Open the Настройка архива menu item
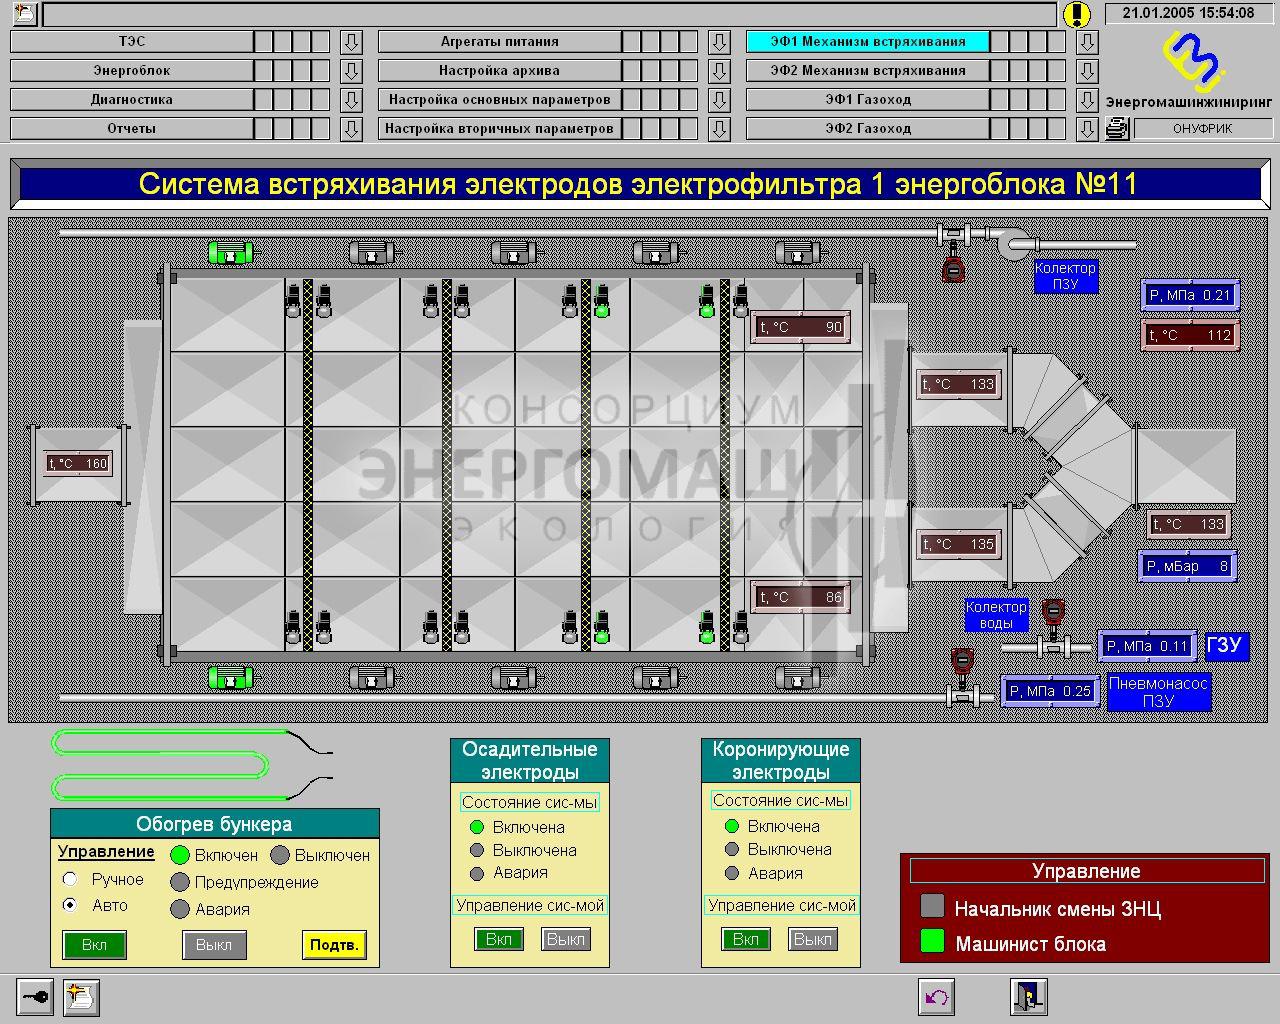This screenshot has height=1024, width=1280. point(499,71)
